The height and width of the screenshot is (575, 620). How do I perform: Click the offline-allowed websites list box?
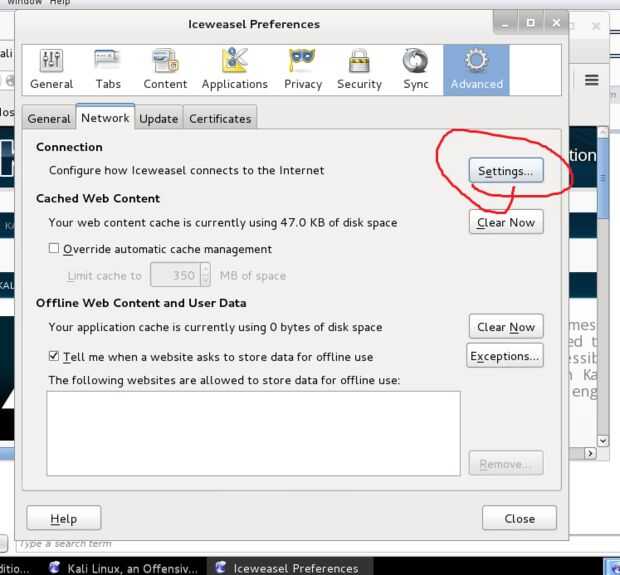pyautogui.click(x=253, y=433)
